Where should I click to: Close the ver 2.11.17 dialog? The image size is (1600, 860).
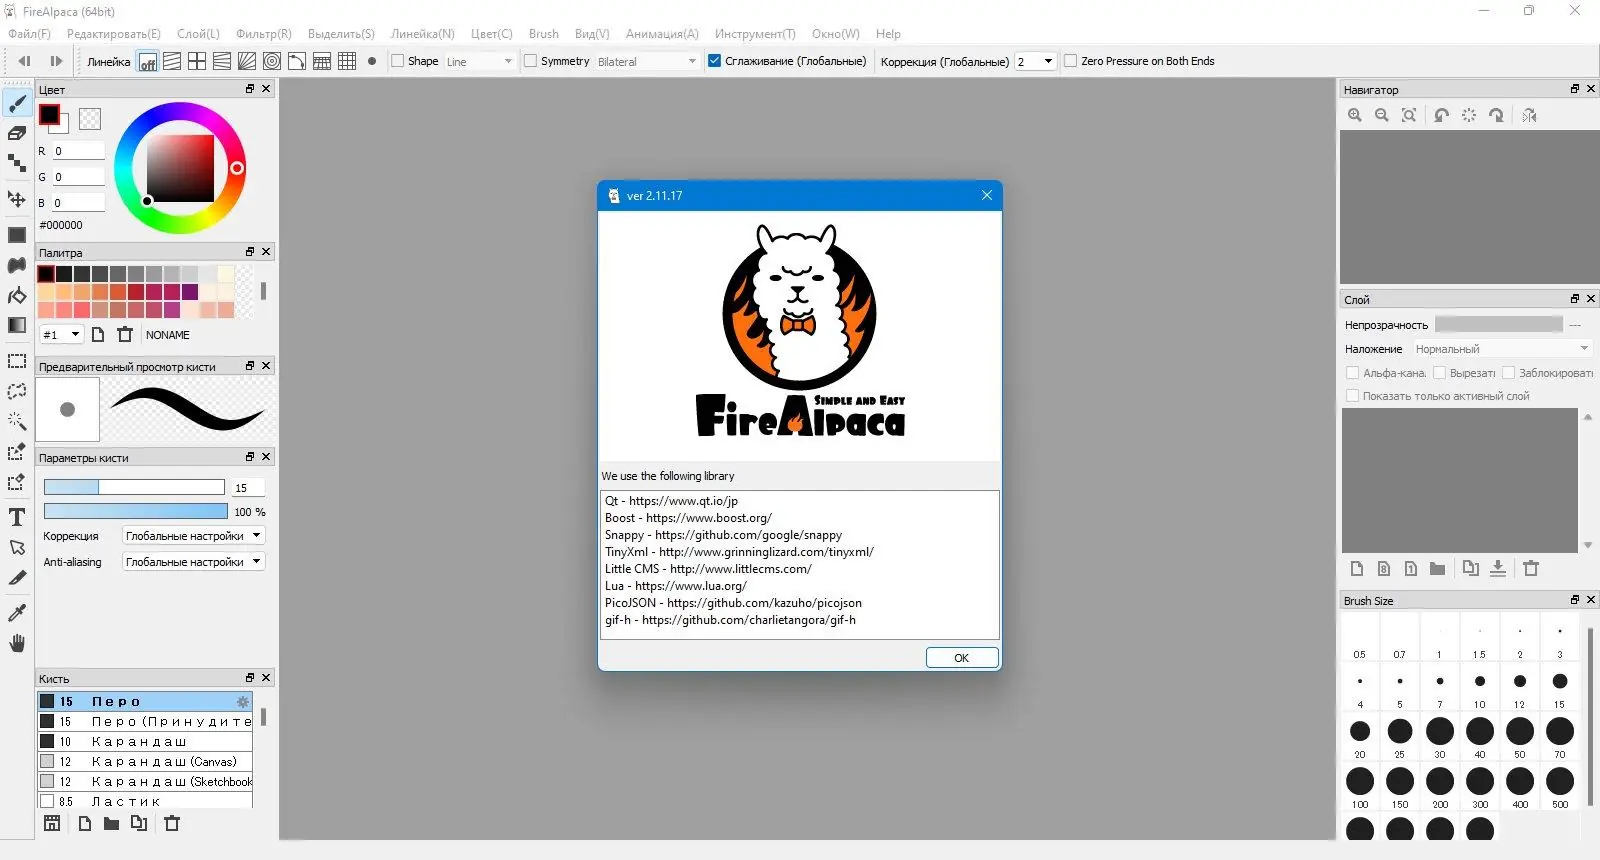coord(987,195)
